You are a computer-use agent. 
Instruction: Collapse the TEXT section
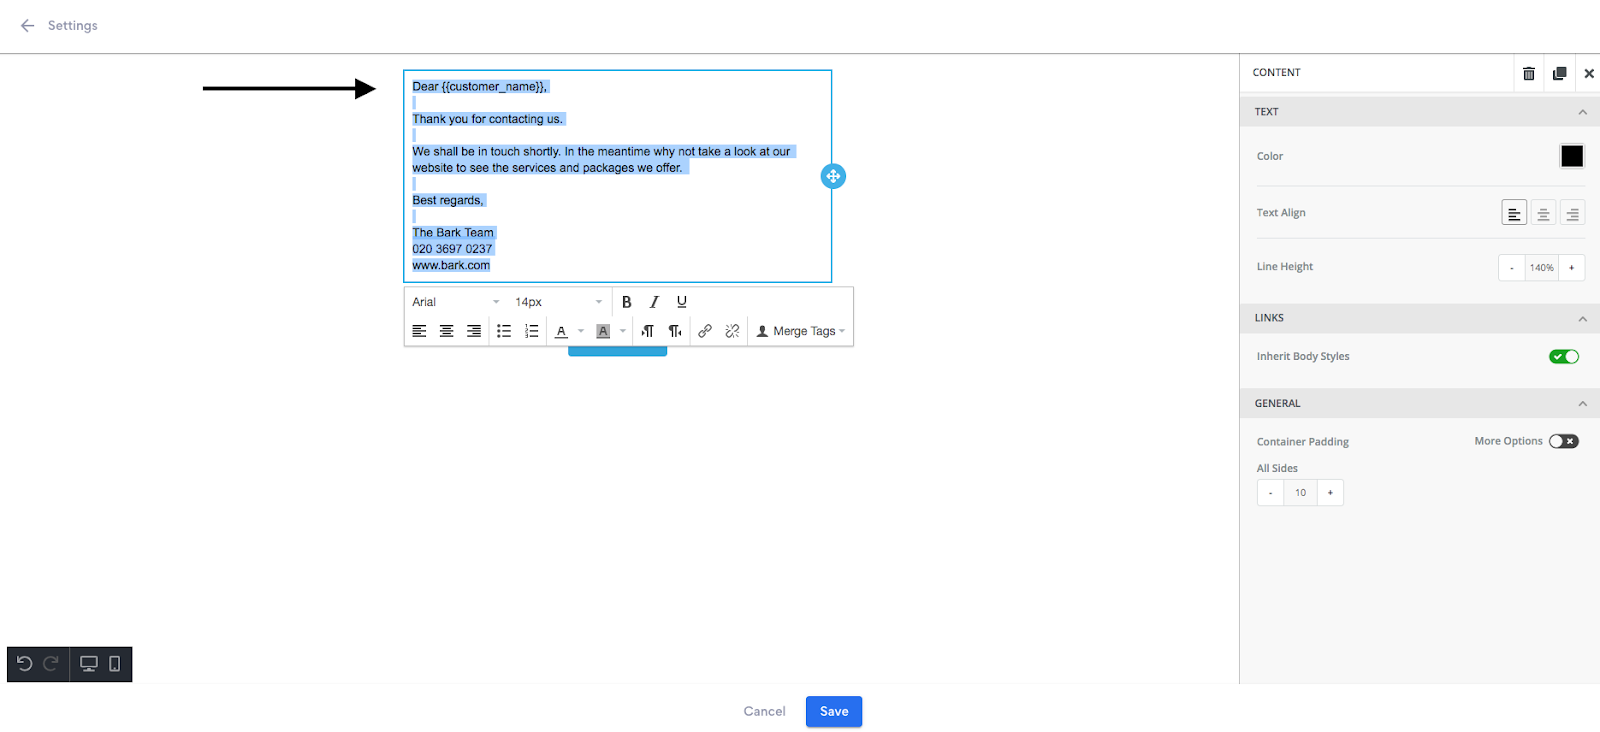[1582, 112]
